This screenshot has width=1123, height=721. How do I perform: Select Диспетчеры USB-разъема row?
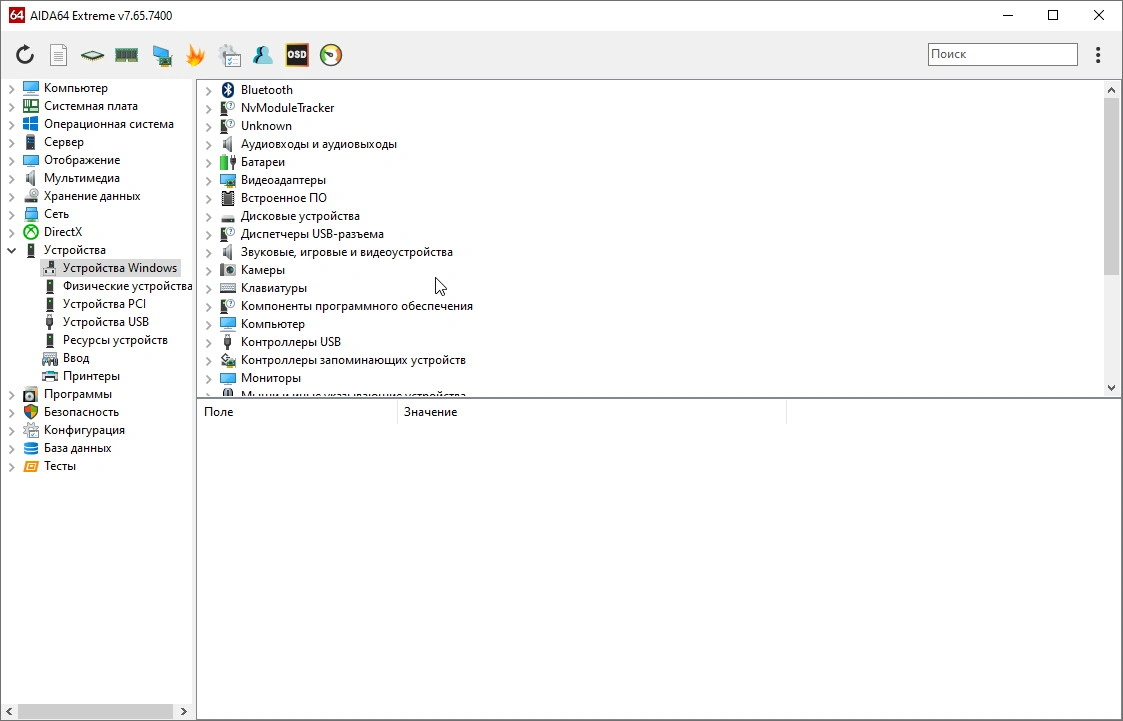tap(312, 234)
